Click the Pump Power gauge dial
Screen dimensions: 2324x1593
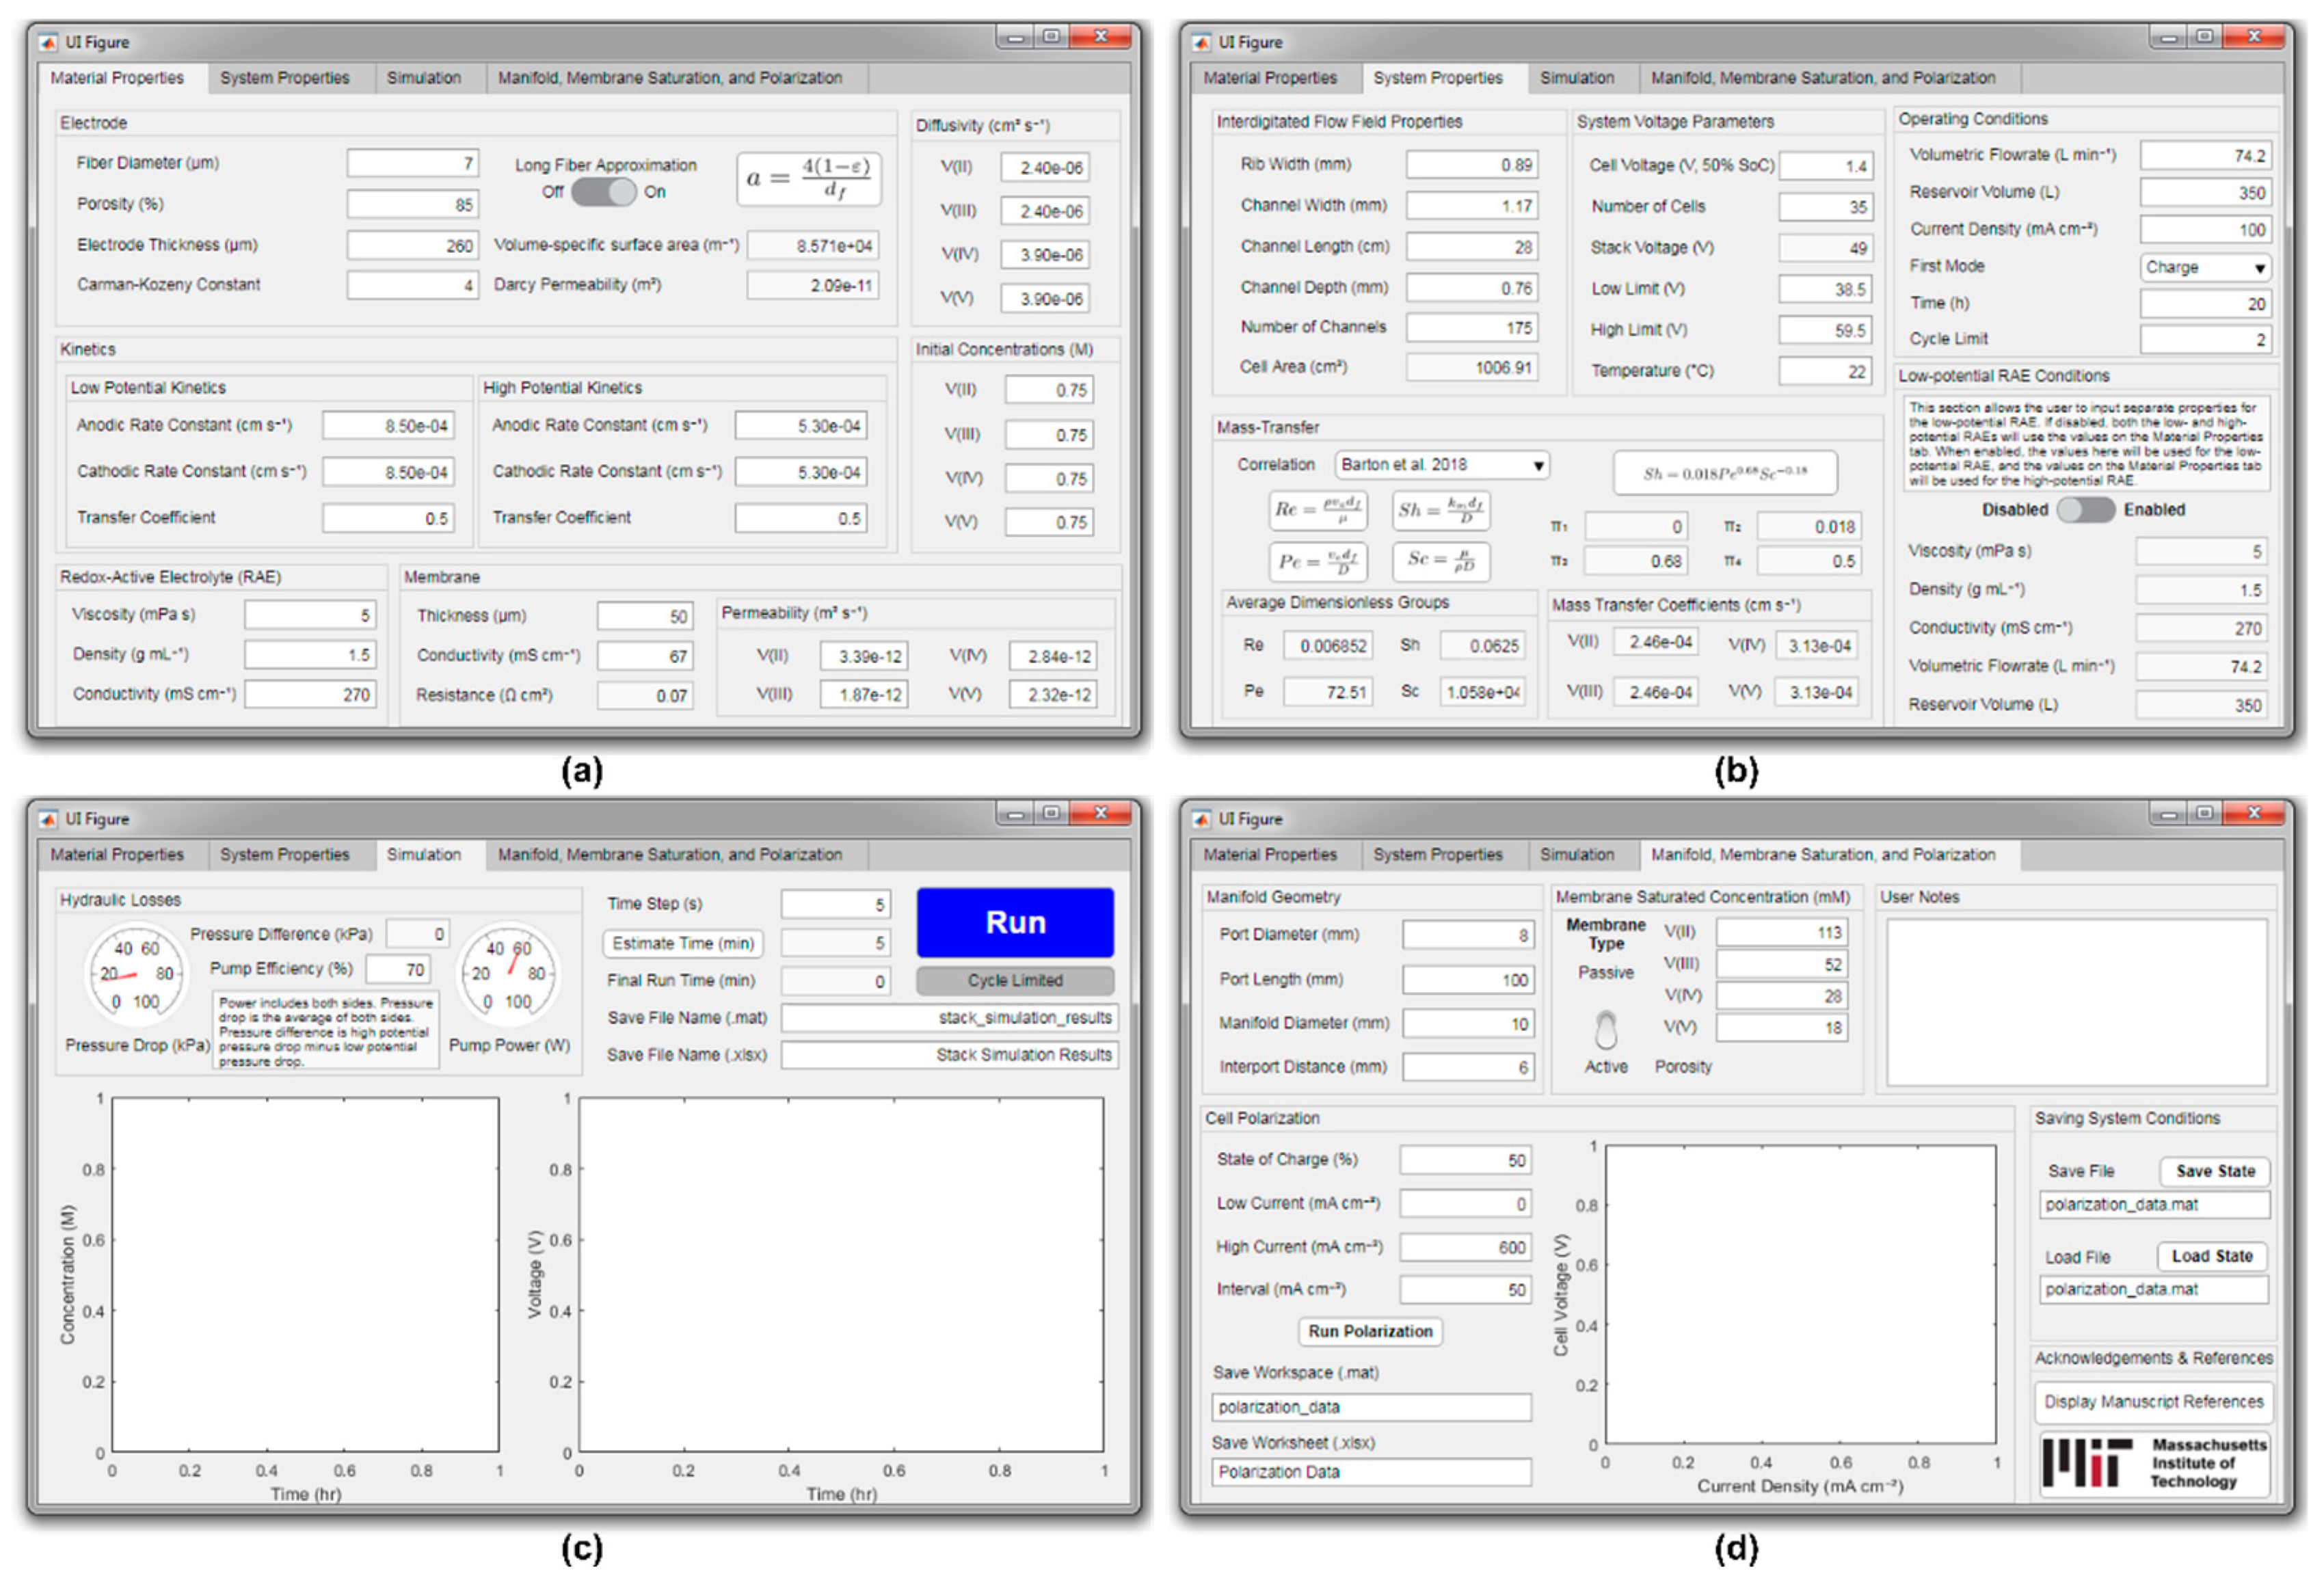click(508, 974)
